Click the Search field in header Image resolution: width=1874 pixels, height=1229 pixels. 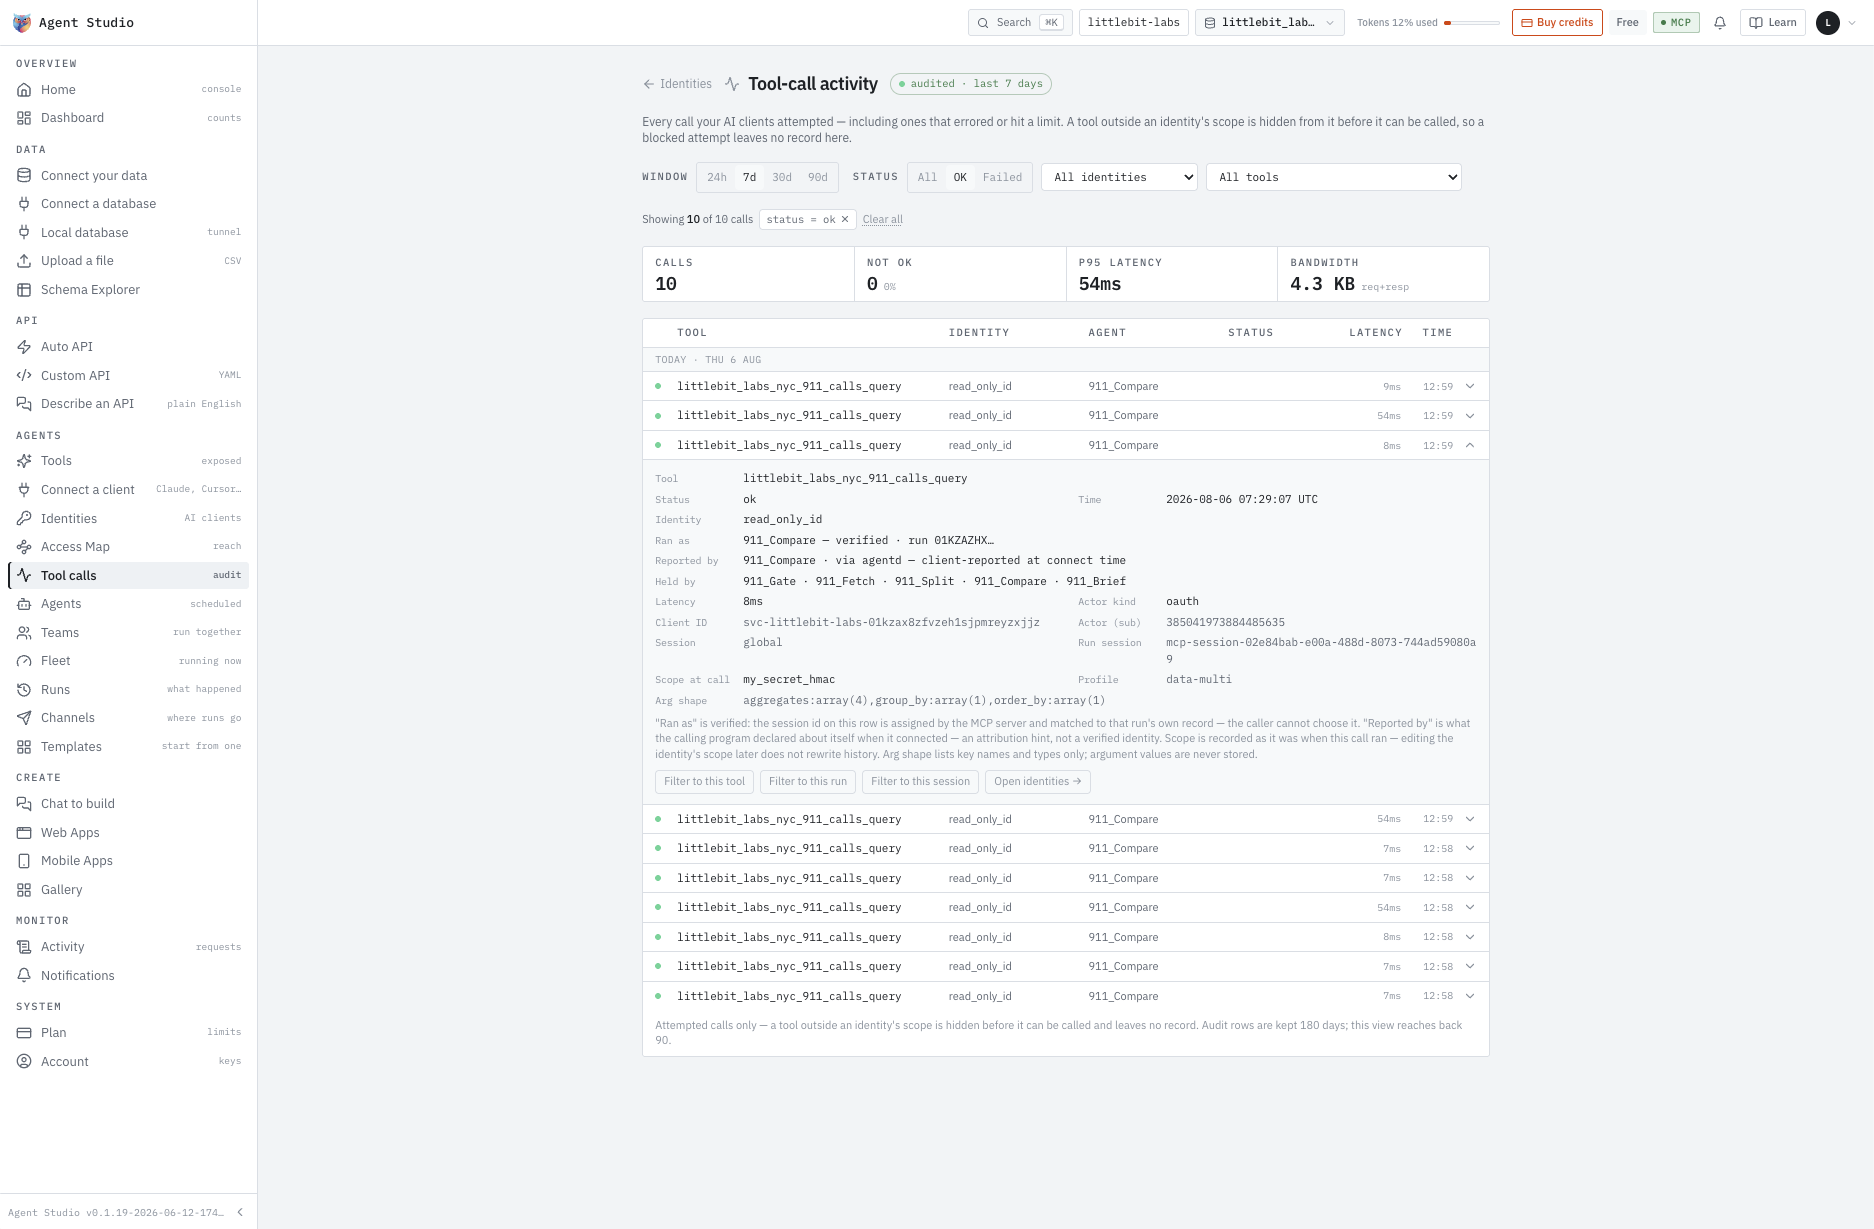(x=1020, y=22)
